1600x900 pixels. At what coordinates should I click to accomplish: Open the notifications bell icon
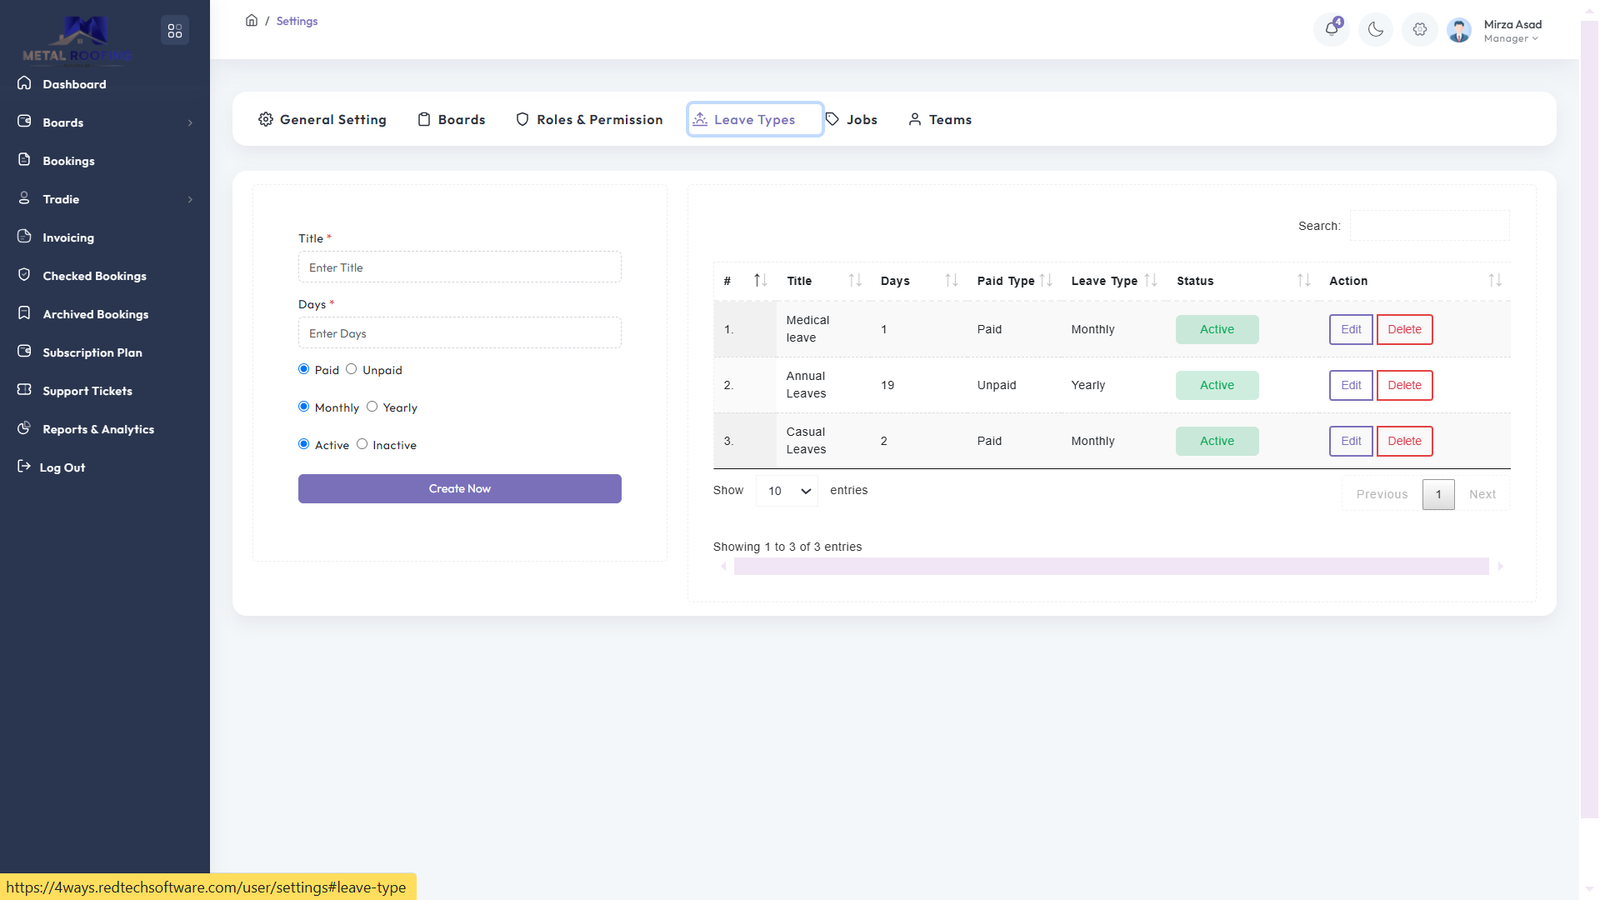(1331, 29)
